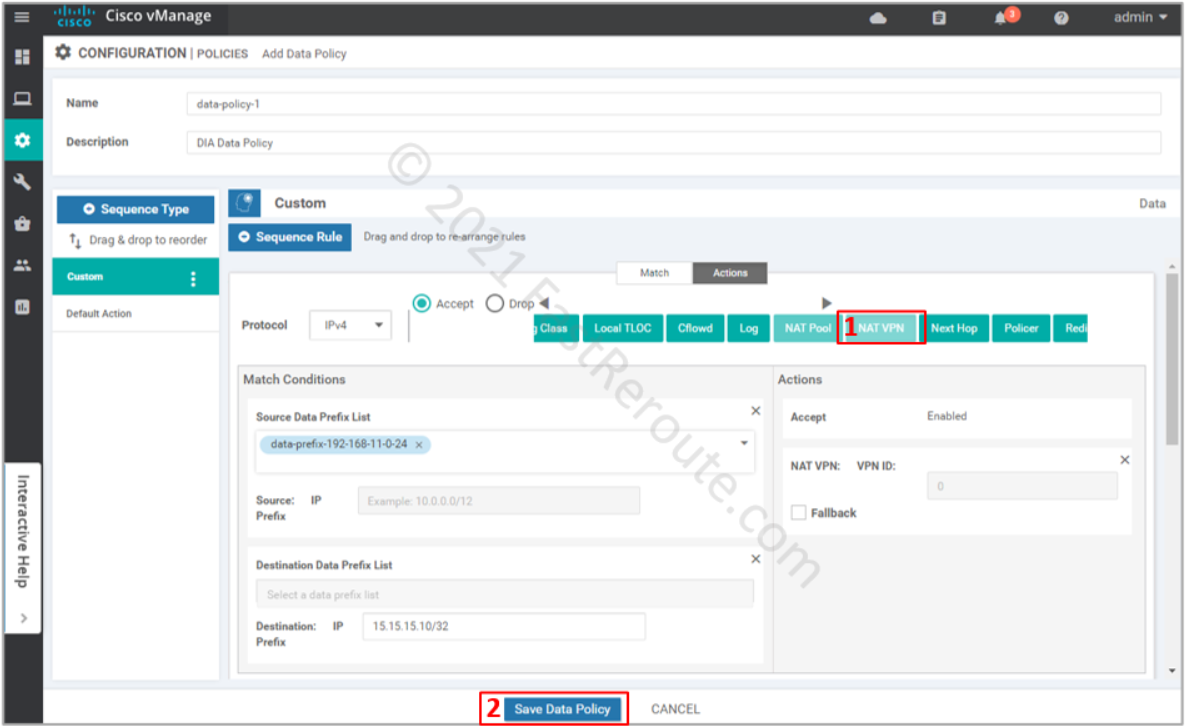The image size is (1187, 726).
Task: Select the NAT VPN action
Action: pos(880,327)
